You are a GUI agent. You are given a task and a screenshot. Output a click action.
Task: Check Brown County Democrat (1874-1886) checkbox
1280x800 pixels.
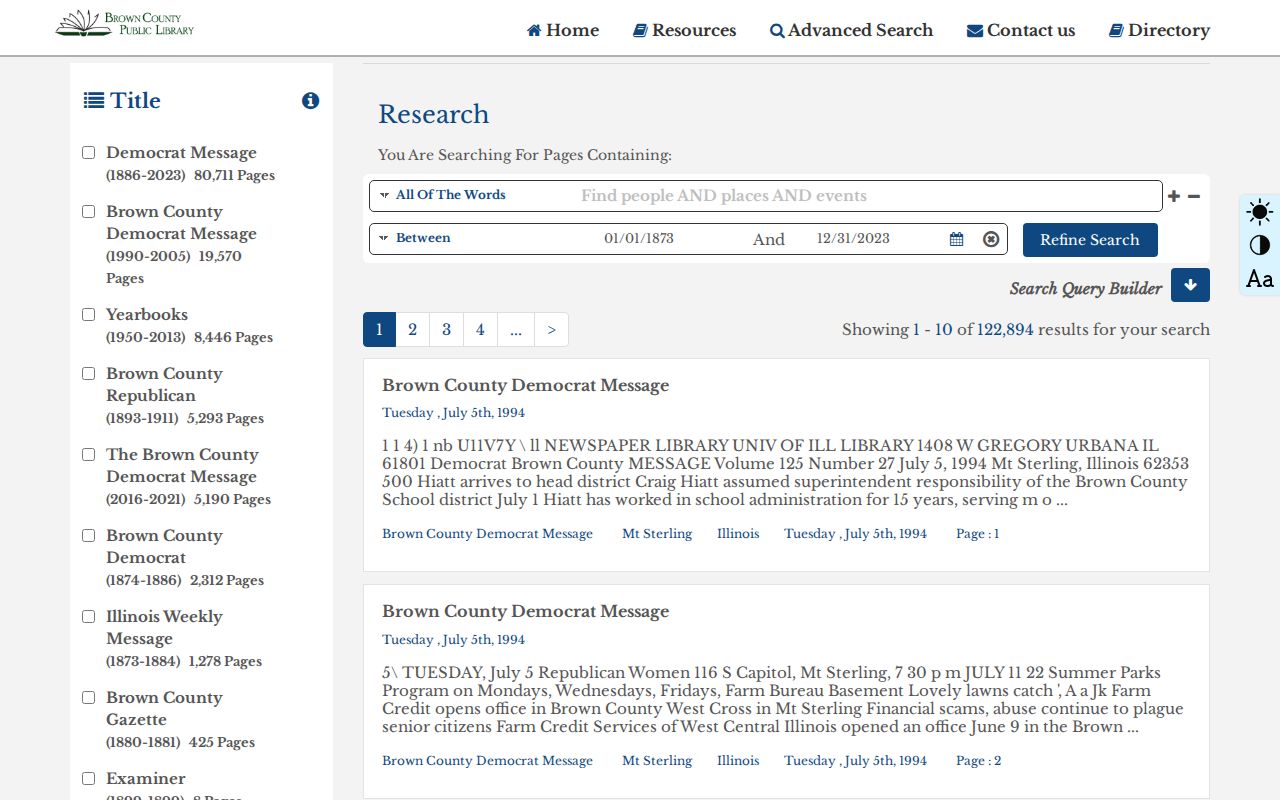click(88, 536)
